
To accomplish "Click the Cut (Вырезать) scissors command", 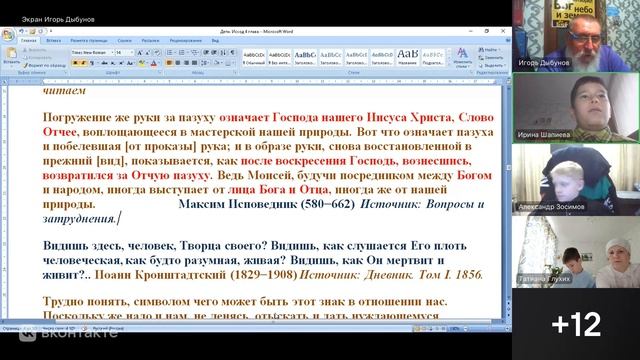I will click(x=34, y=50).
